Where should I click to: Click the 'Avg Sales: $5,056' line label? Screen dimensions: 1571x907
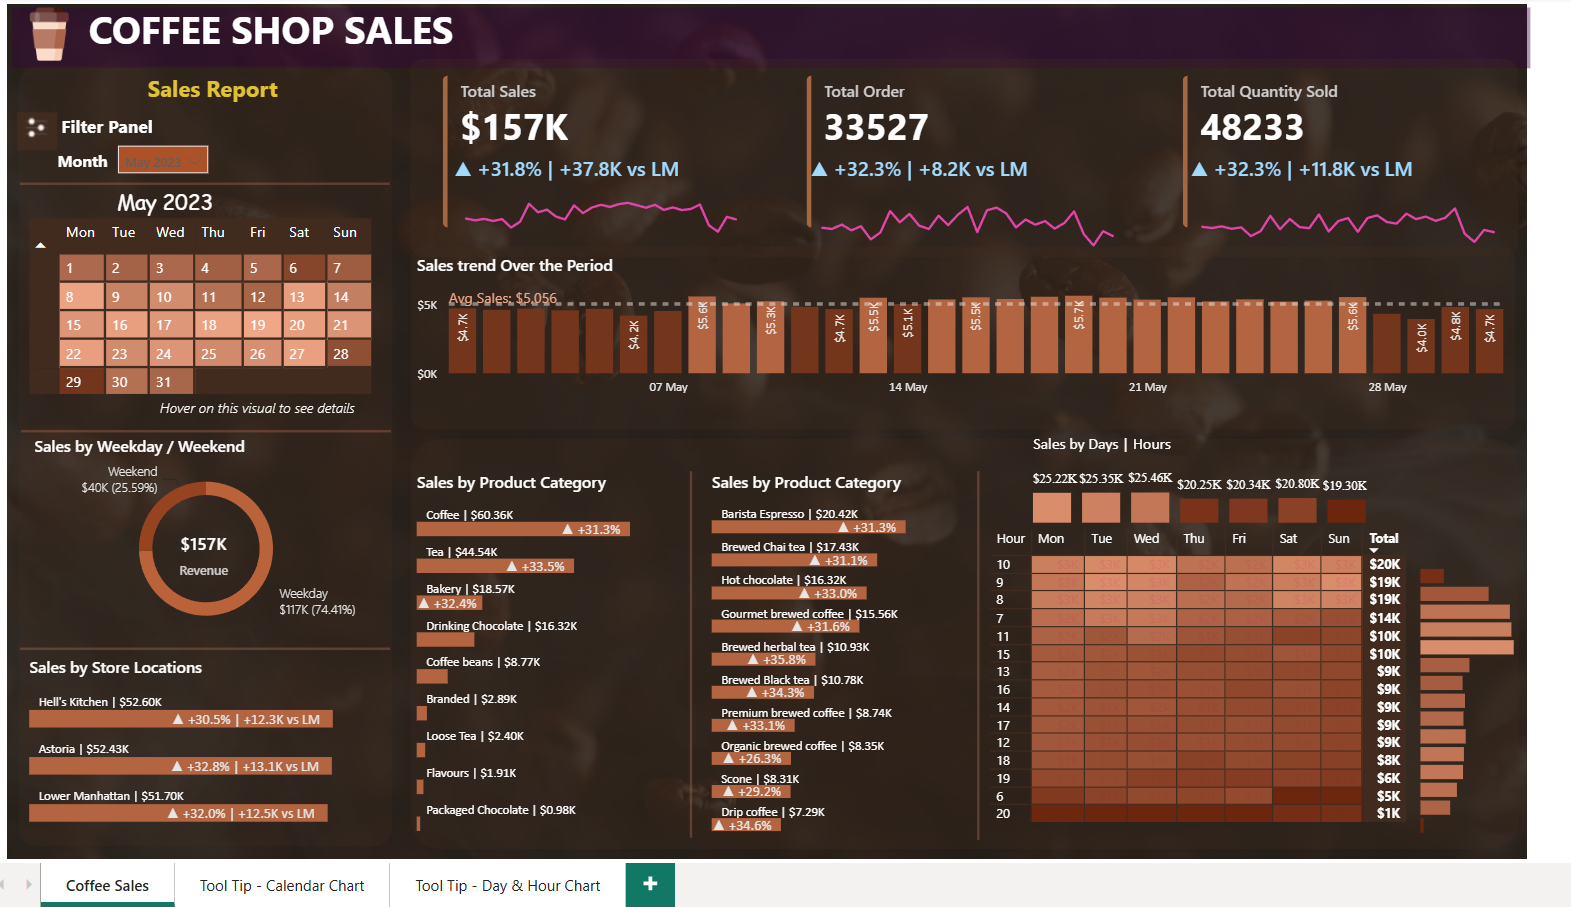tap(503, 298)
